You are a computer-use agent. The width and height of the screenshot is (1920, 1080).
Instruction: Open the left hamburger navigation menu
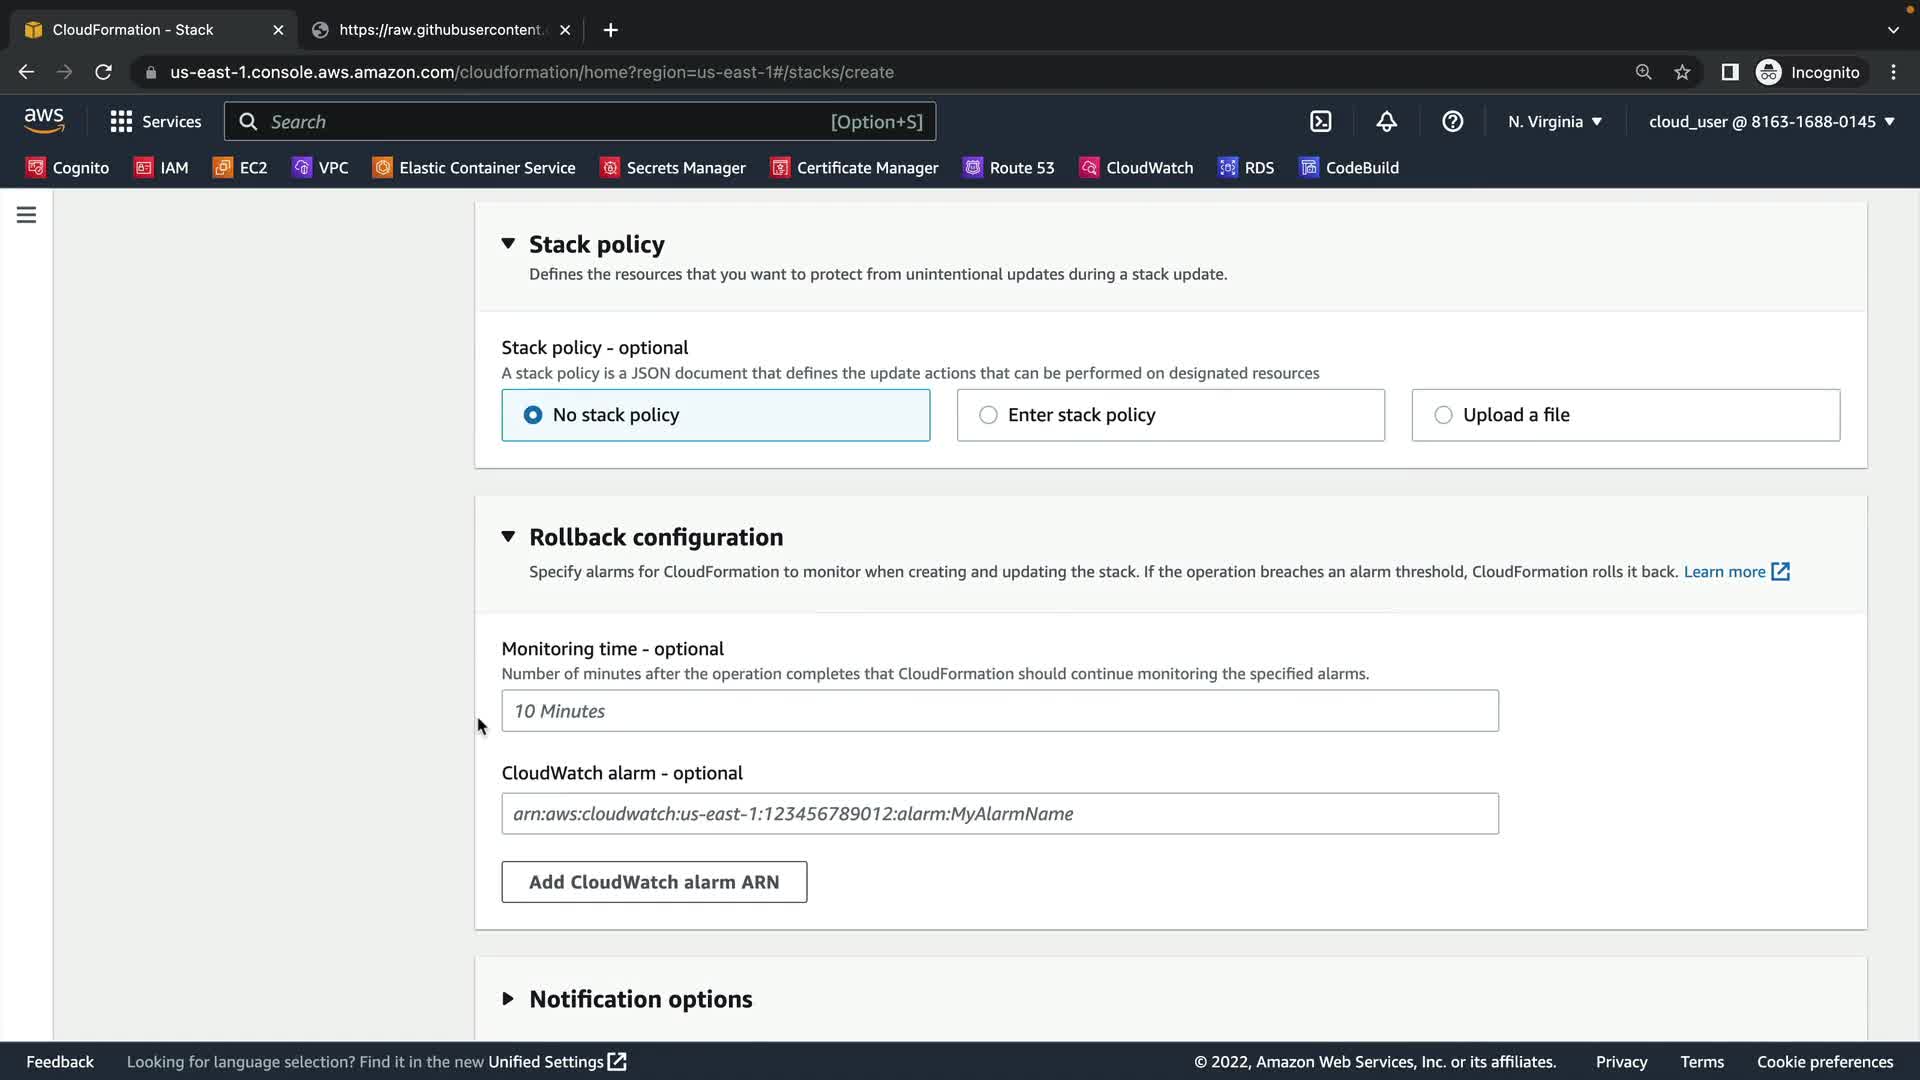pyautogui.click(x=27, y=215)
